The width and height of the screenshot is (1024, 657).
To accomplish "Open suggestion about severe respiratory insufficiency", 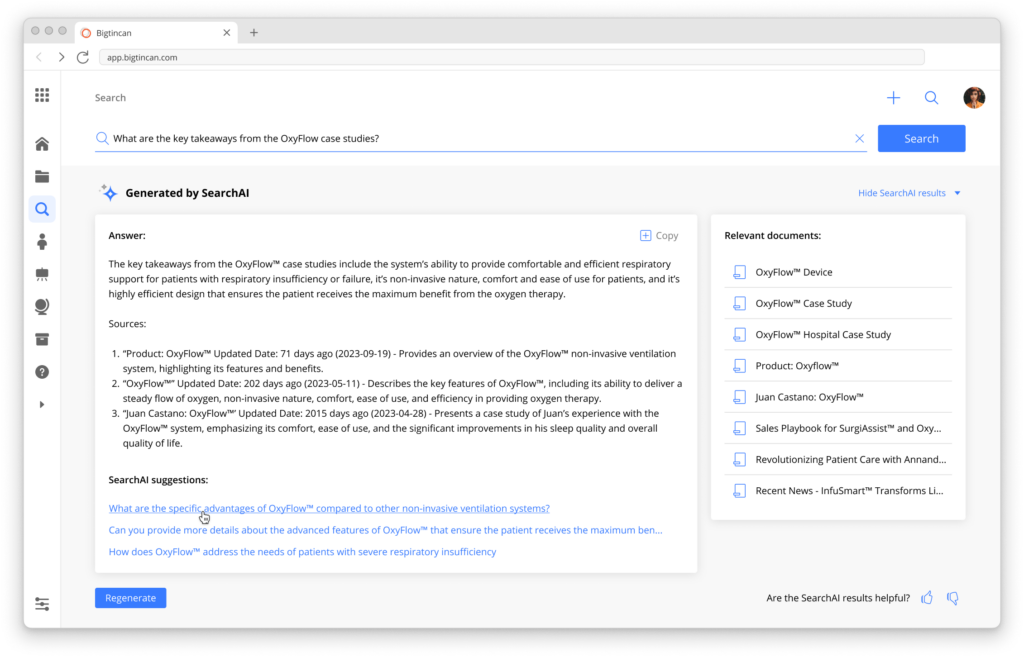I will (302, 552).
